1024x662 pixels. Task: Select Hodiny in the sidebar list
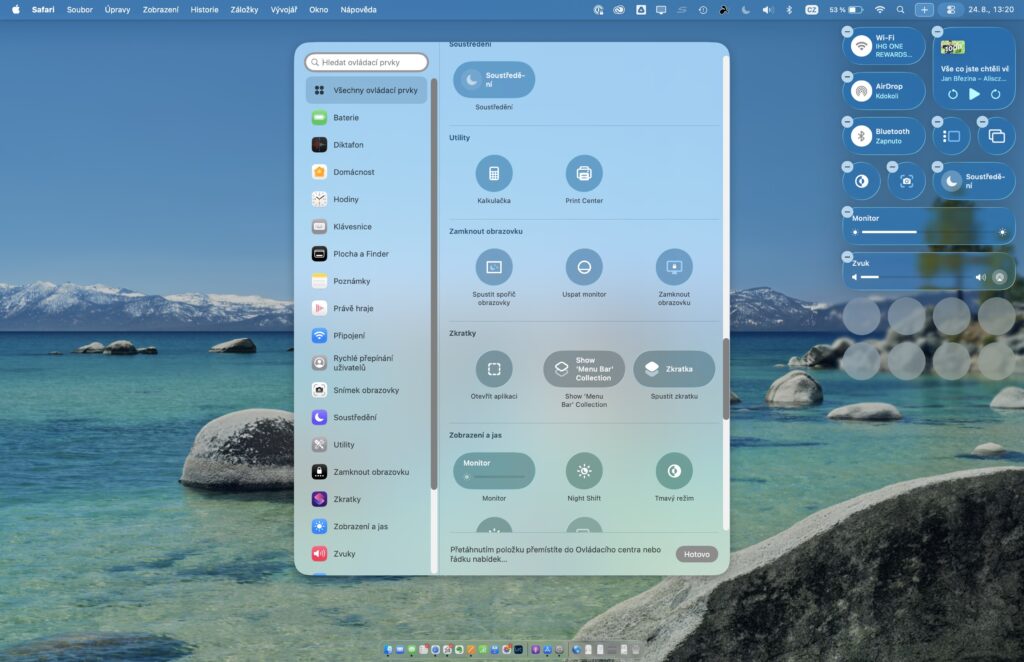point(366,199)
